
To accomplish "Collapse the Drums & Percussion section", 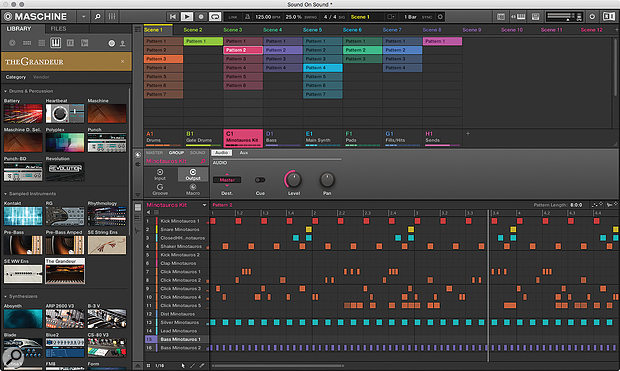I will (6, 91).
